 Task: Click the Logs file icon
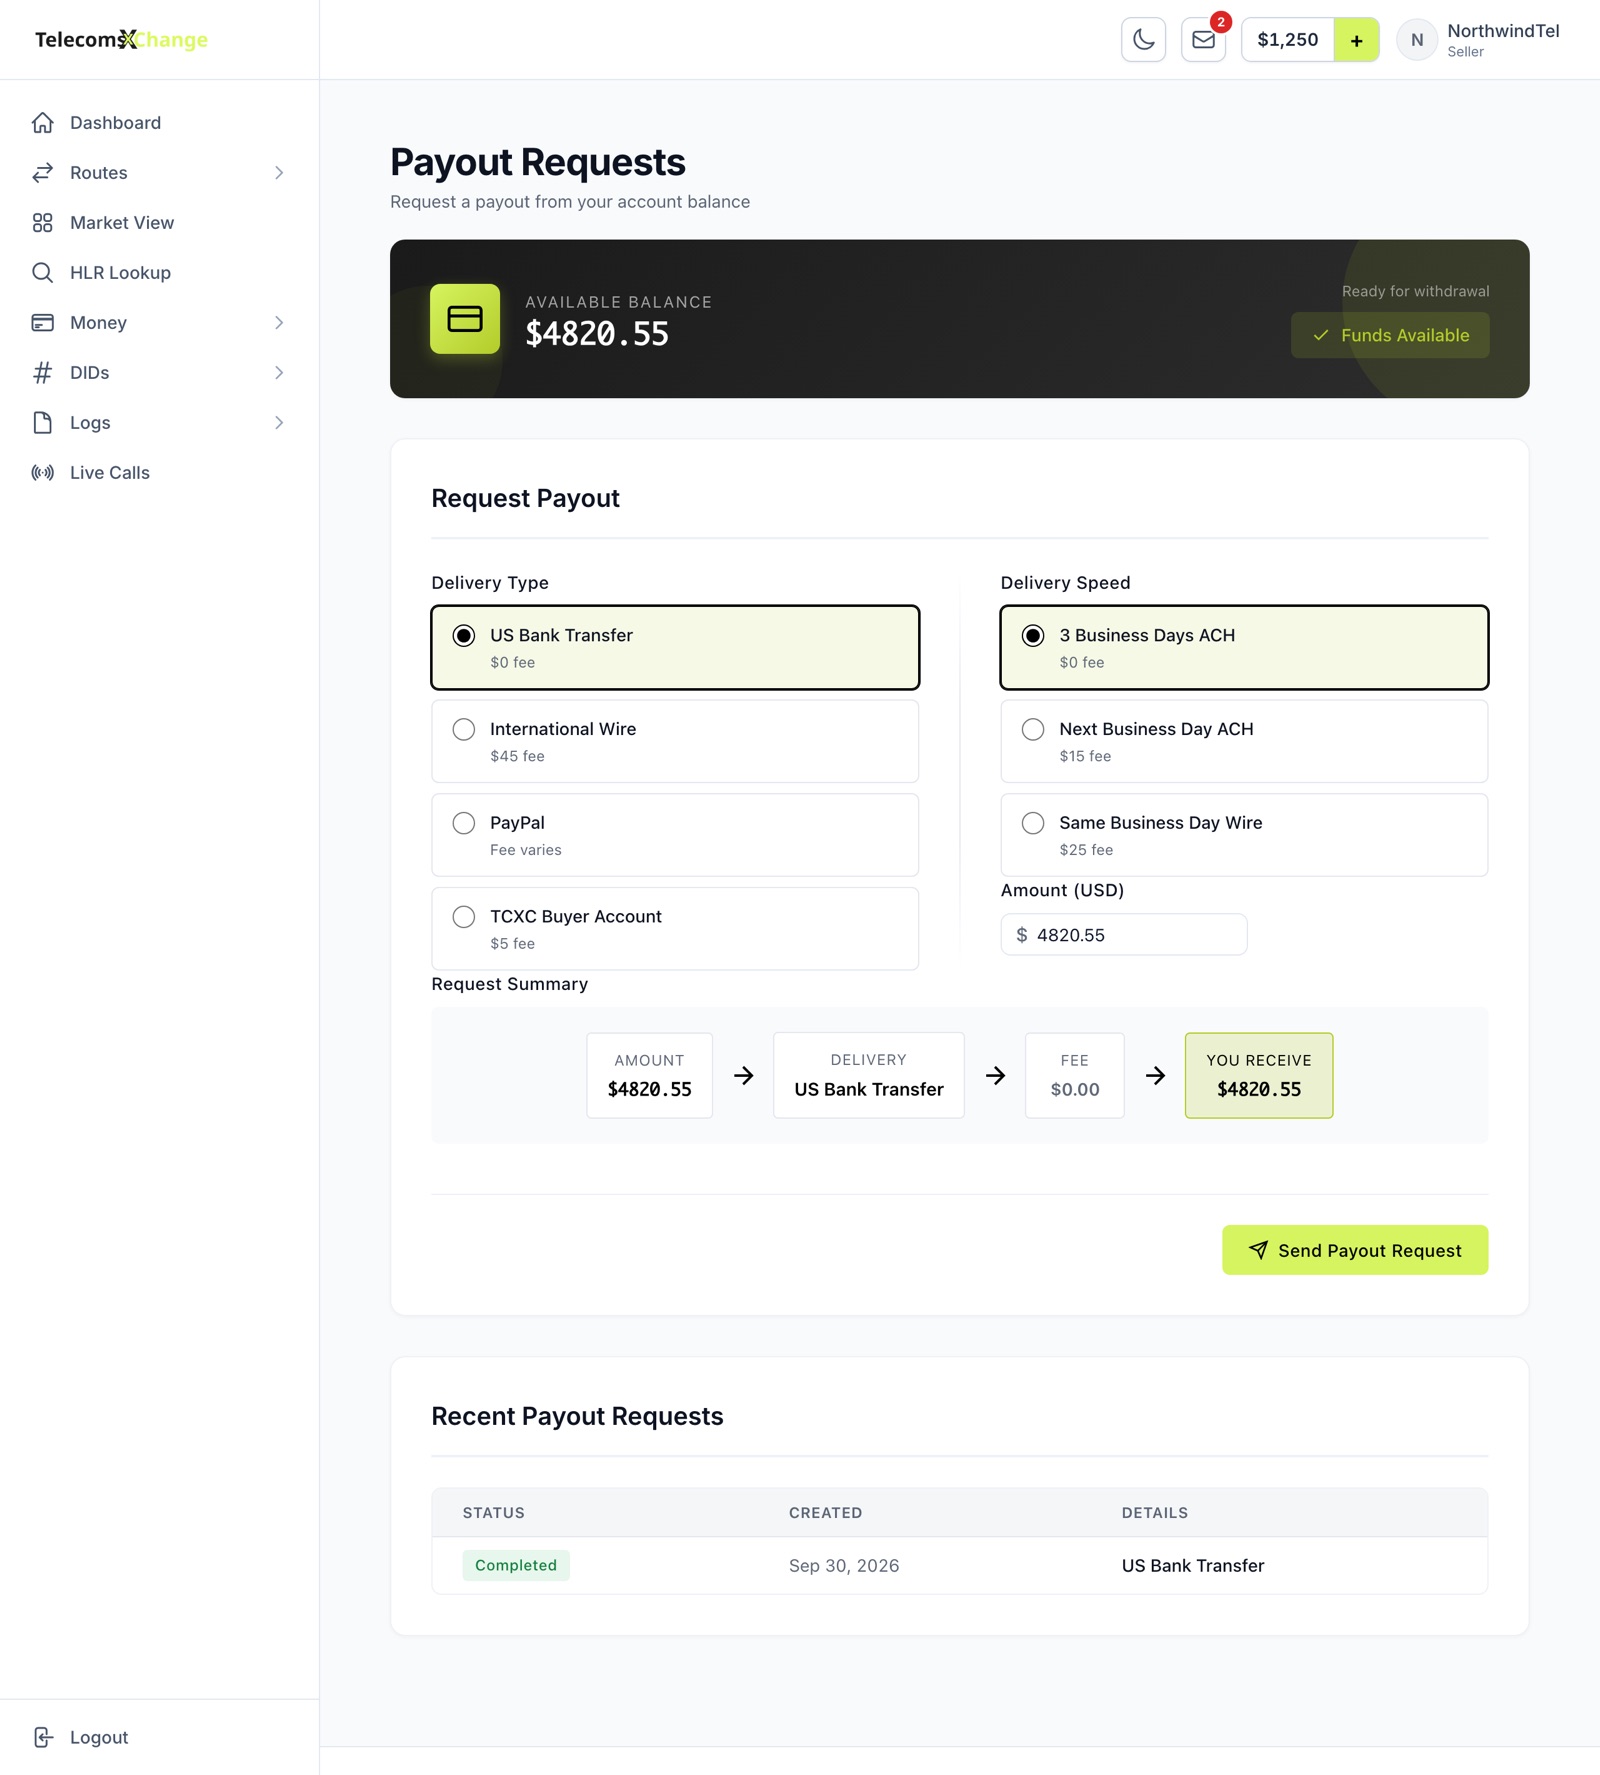click(42, 423)
